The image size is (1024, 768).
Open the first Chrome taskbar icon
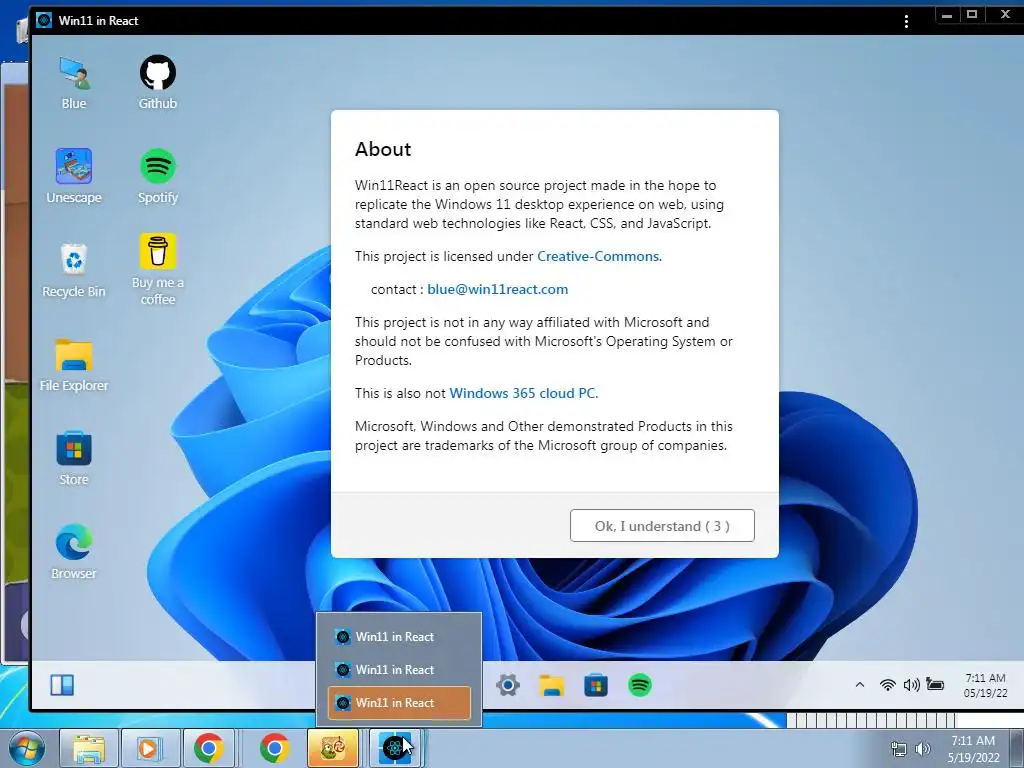(208, 748)
